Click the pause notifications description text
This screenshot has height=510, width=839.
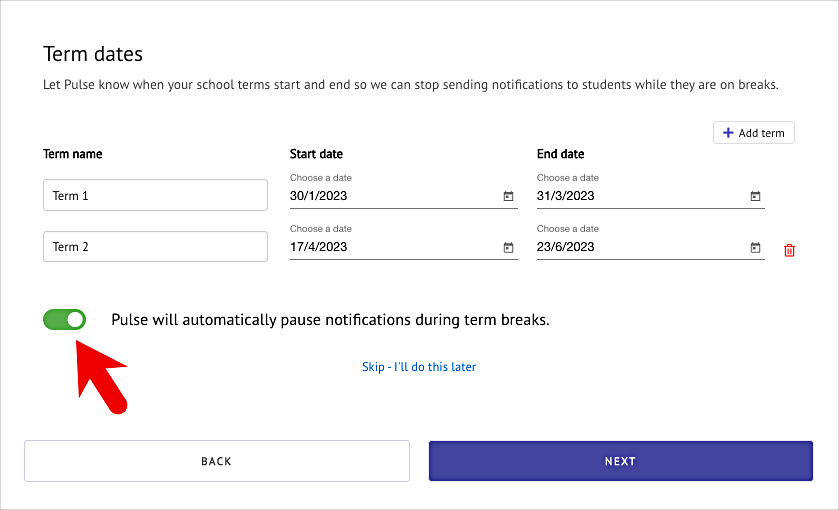pyautogui.click(x=330, y=319)
